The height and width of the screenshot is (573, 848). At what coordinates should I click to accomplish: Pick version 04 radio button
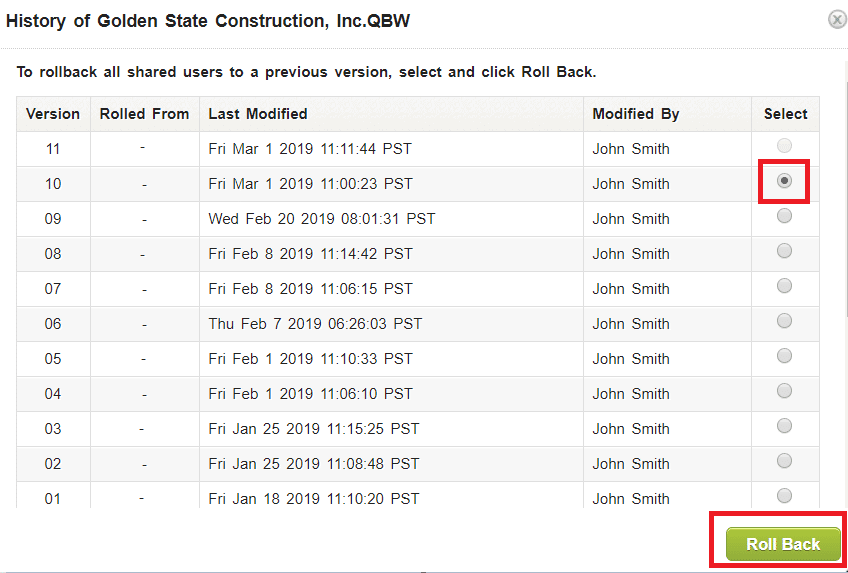click(x=785, y=391)
